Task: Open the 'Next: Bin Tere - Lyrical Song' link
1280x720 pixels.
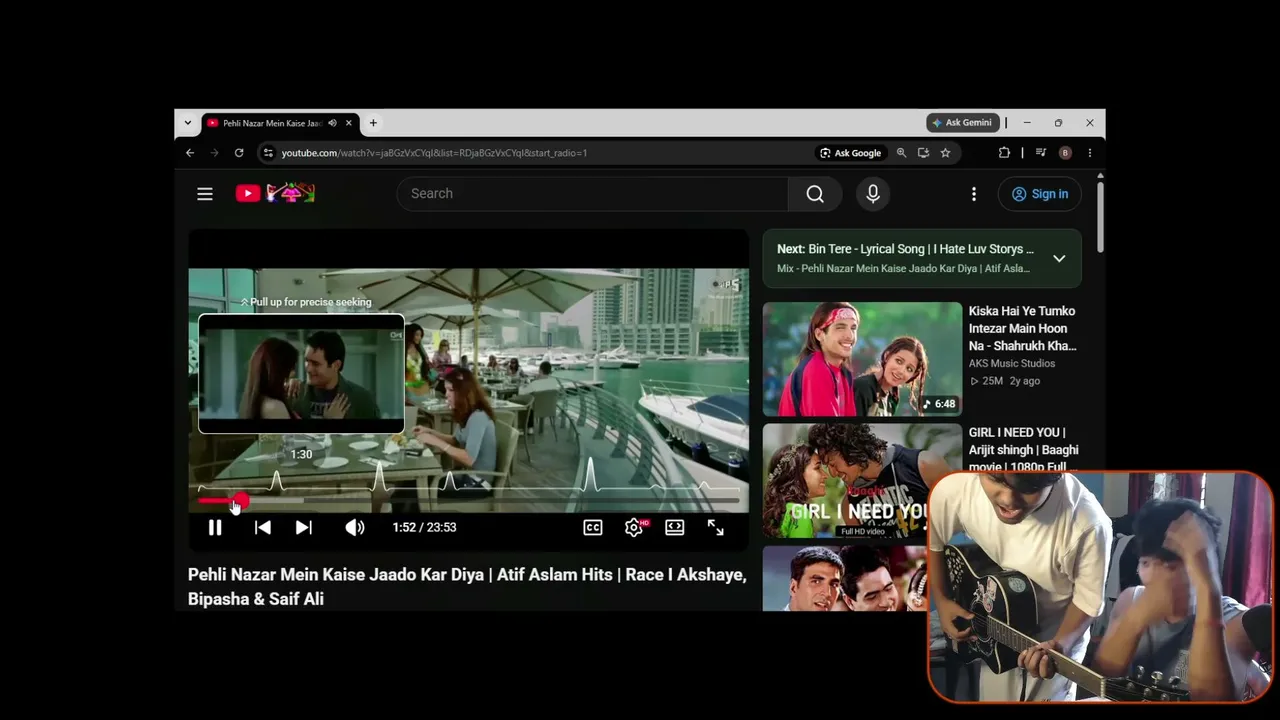Action: (x=905, y=249)
